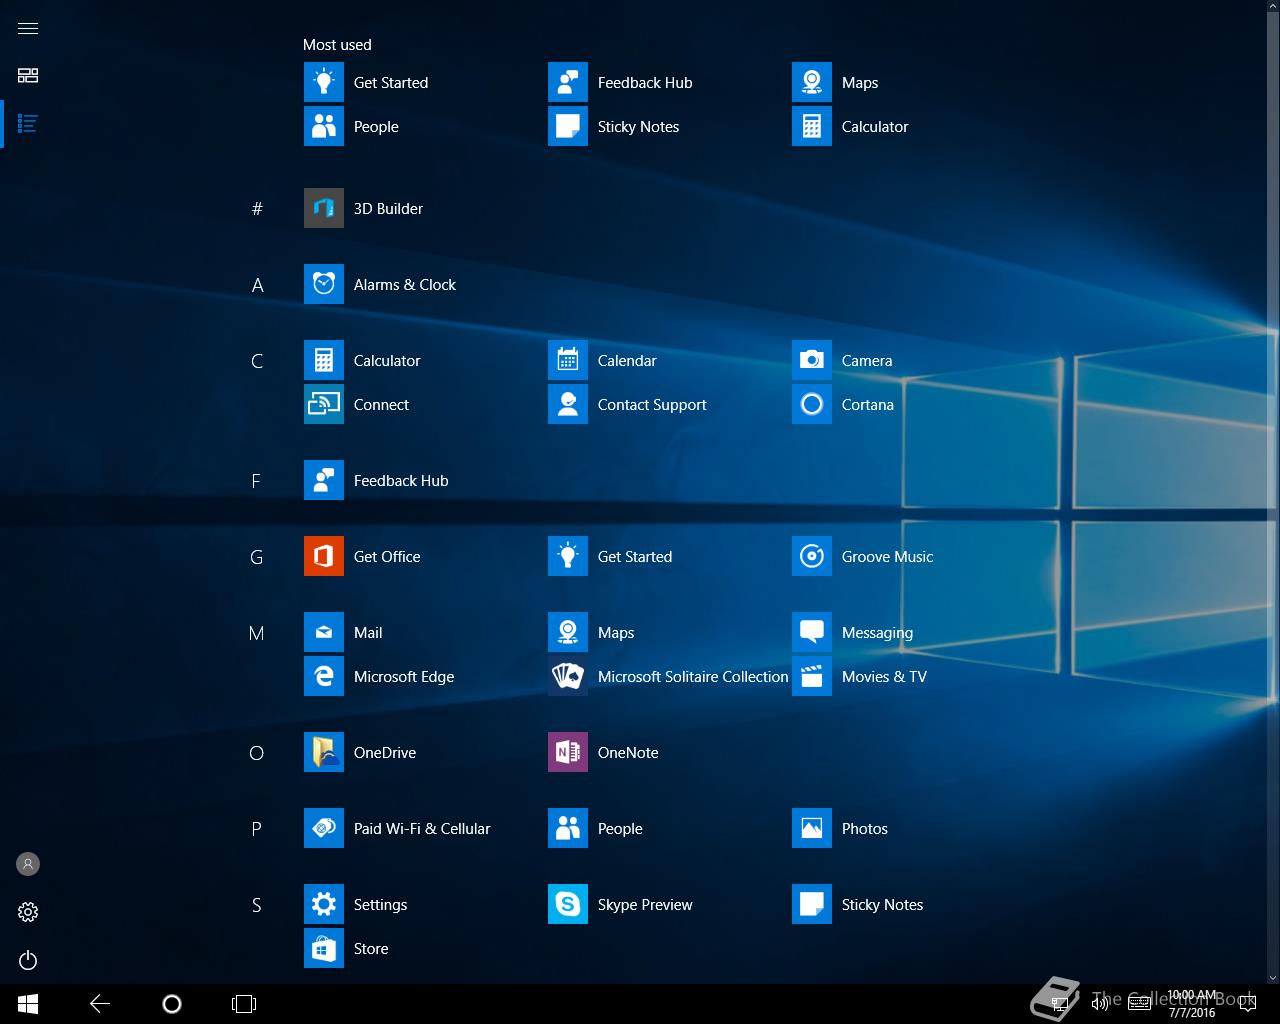Tap the Back arrow on taskbar
This screenshot has height=1024, width=1280.
click(100, 1004)
